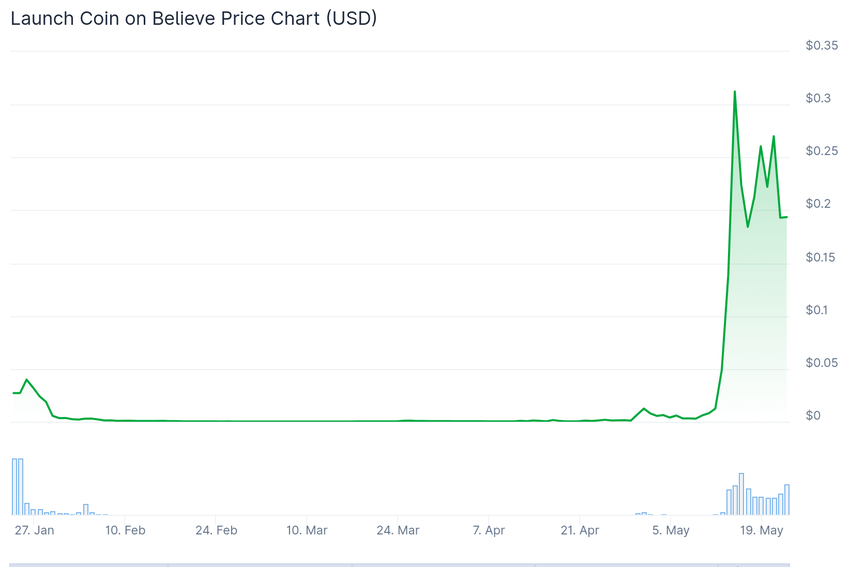The height and width of the screenshot is (567, 850).
Task: Select the 10. Mar date label
Action: coord(306,530)
